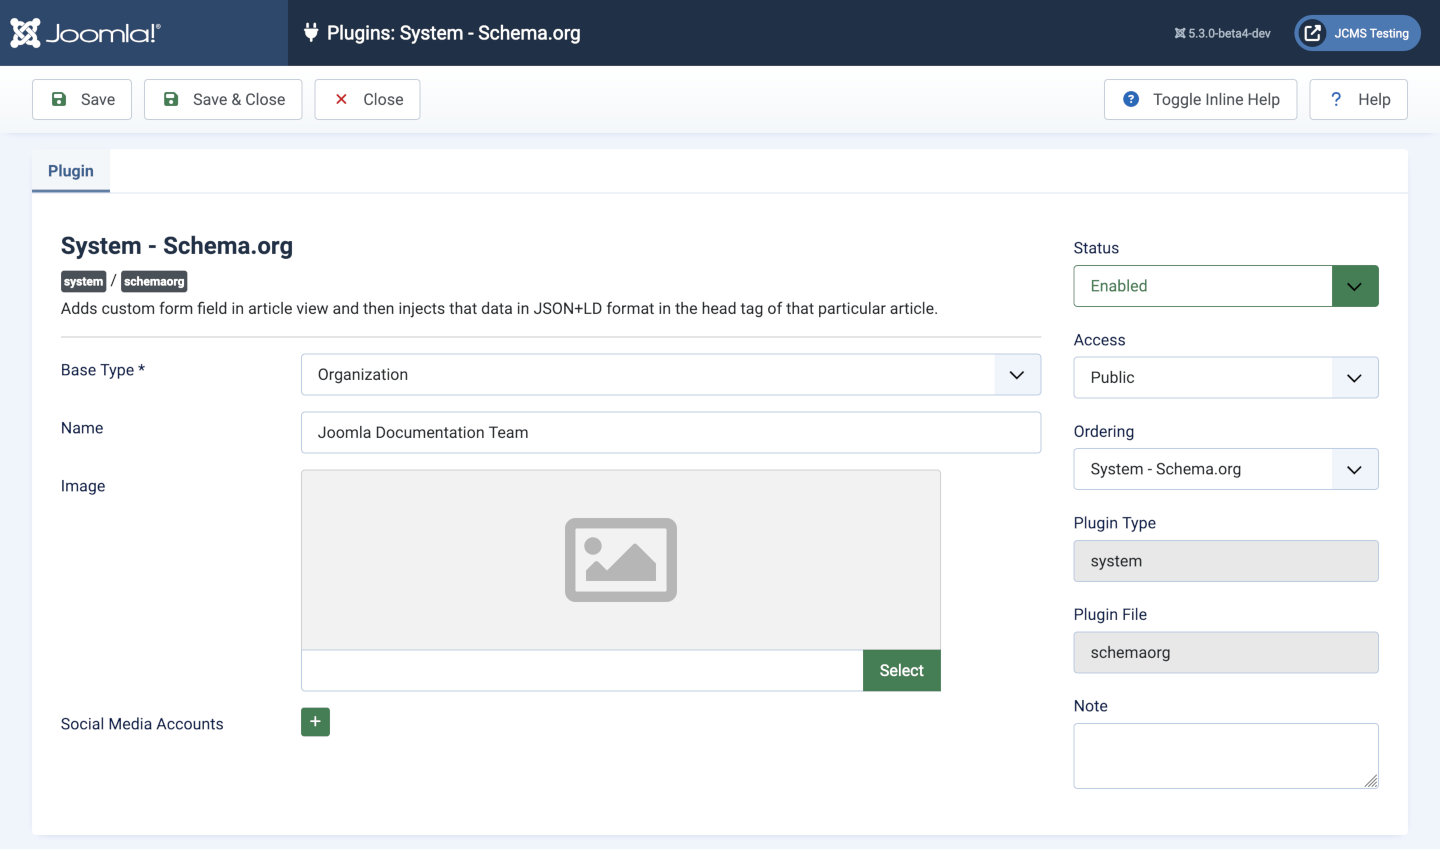Click the image preview placeholder
1440x849 pixels.
click(621, 560)
